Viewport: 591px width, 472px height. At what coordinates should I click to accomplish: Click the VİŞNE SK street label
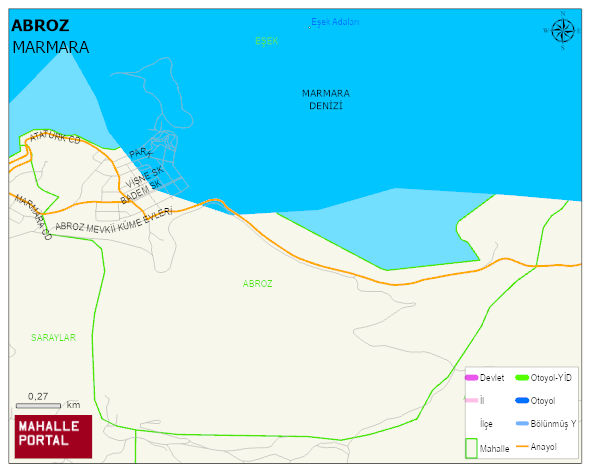[144, 177]
